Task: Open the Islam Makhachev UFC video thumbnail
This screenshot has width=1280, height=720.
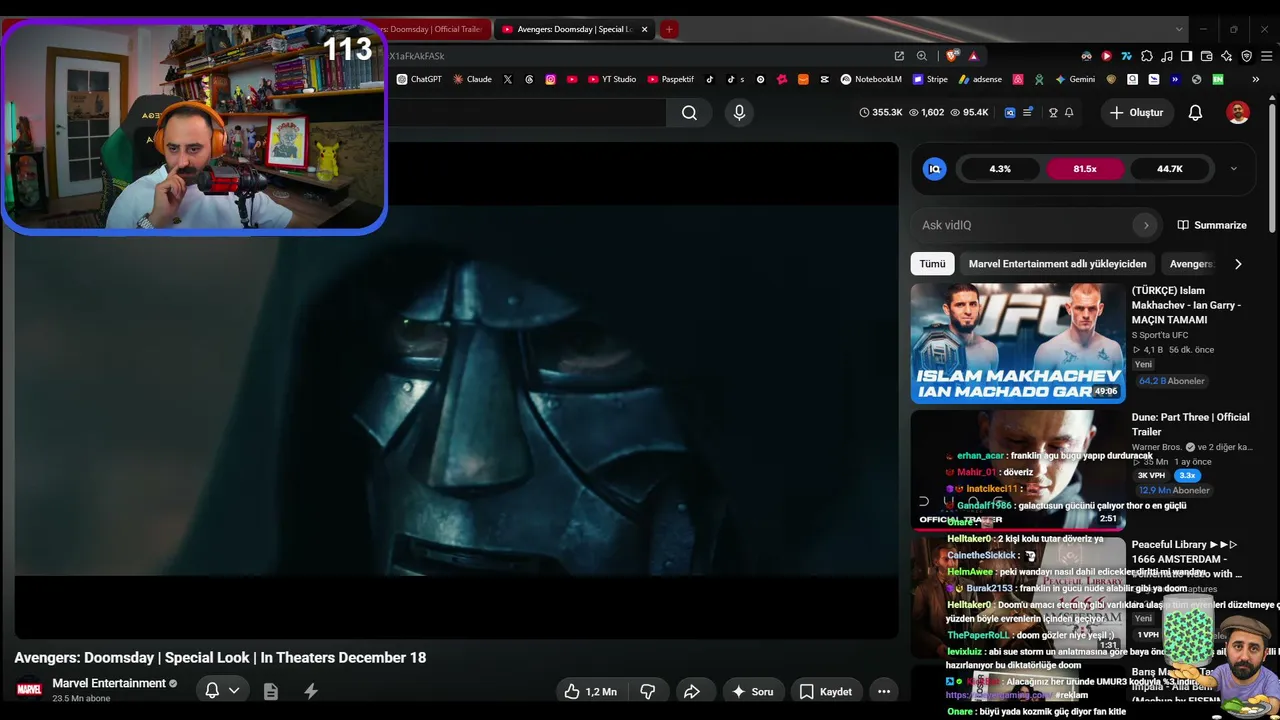Action: (1018, 343)
